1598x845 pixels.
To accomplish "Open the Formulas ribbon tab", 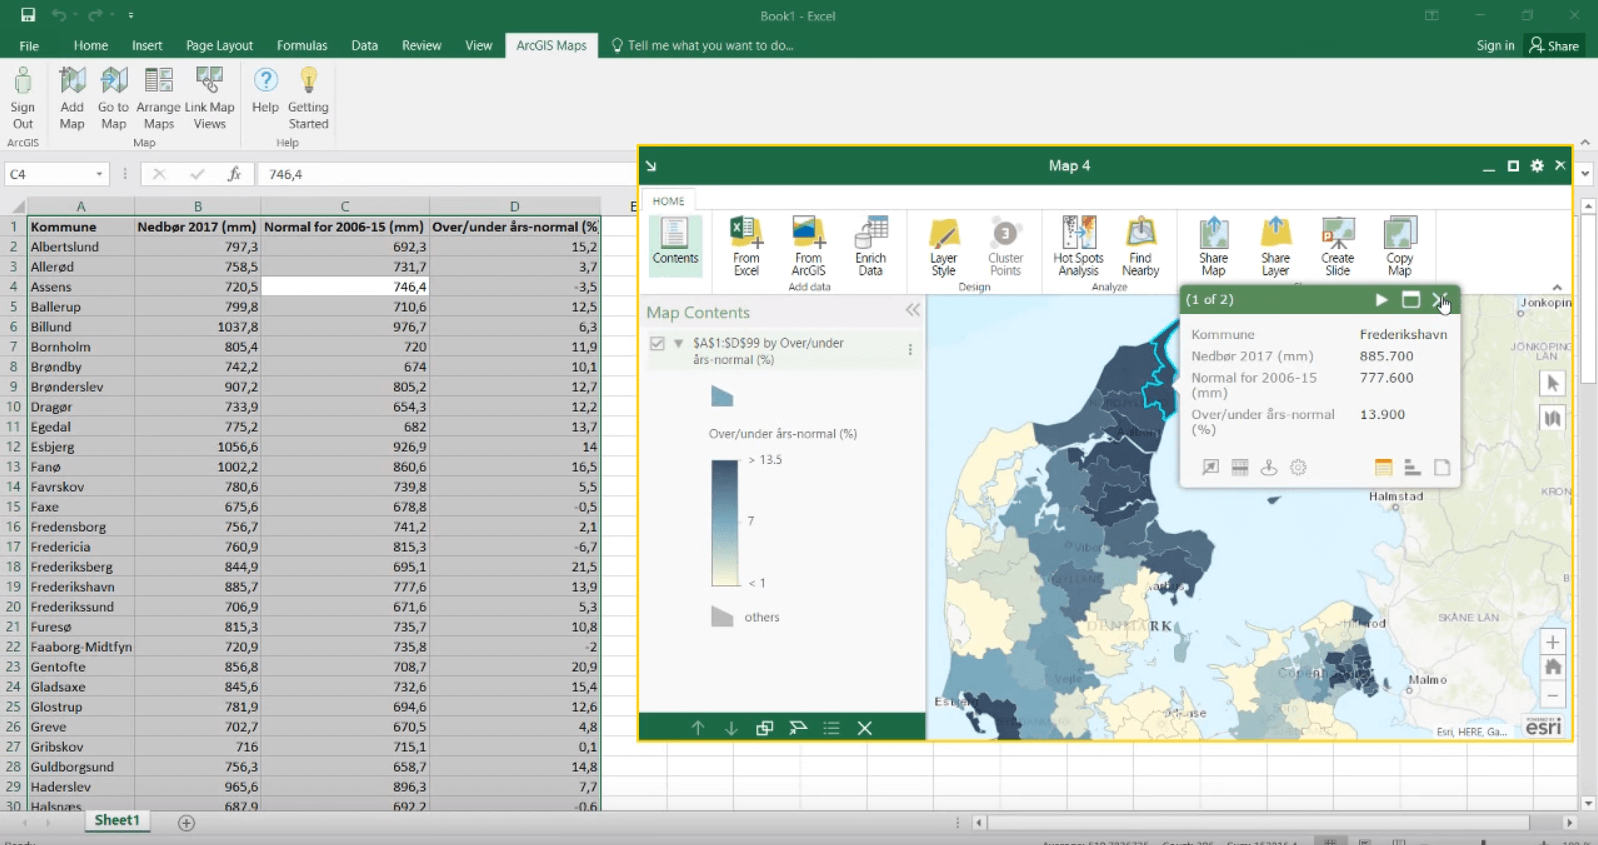I will click(x=301, y=45).
